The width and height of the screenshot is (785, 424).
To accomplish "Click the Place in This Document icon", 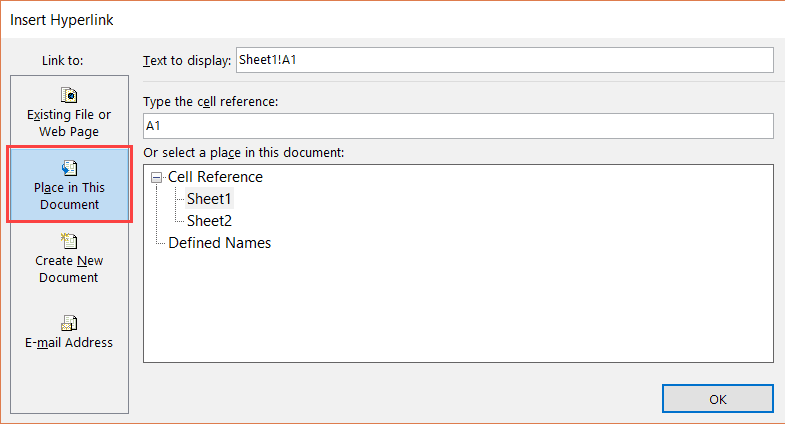I will click(x=69, y=168).
